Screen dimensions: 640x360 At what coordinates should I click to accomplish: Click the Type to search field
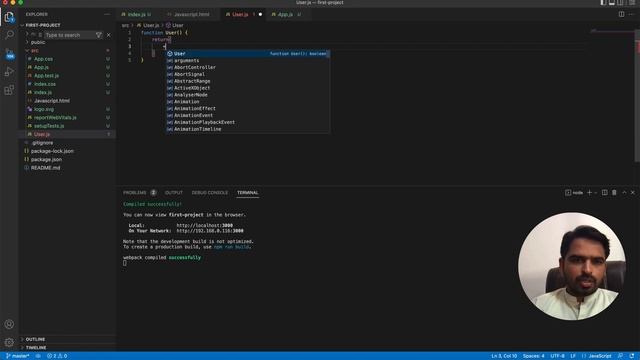[x=69, y=35]
